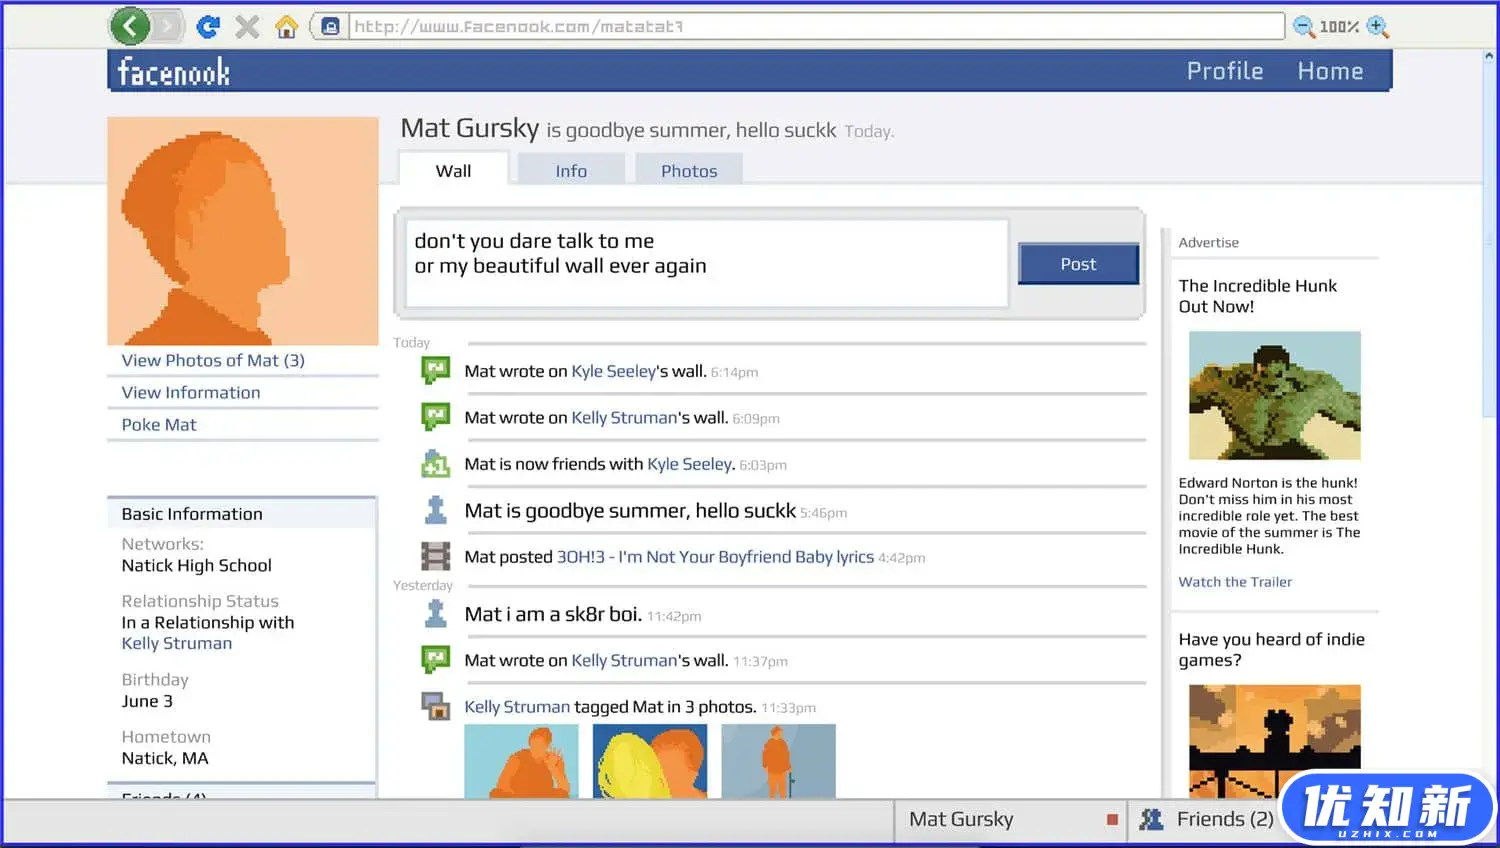Click the red chat status square

pos(1112,820)
